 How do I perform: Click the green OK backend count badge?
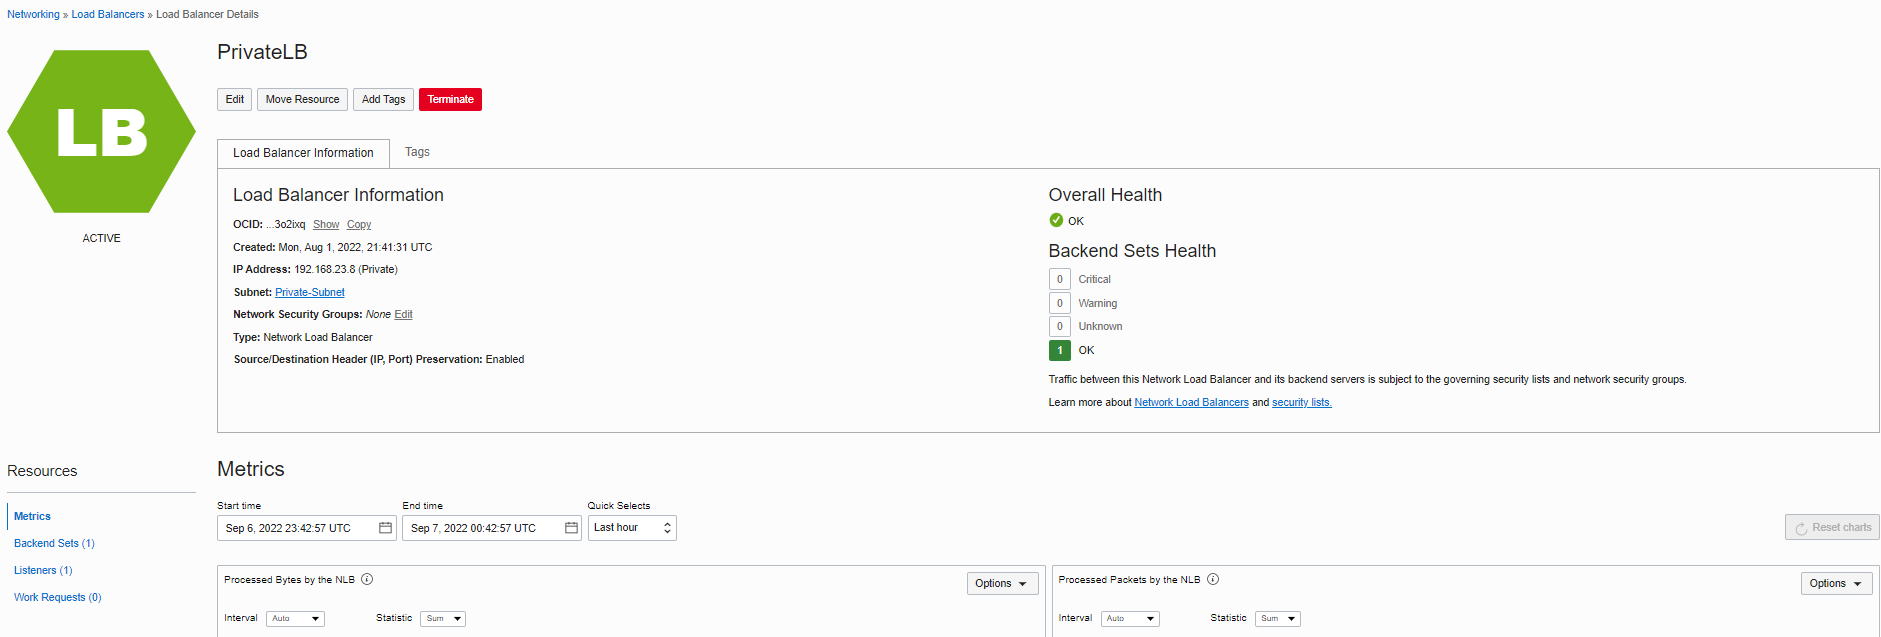(1060, 350)
